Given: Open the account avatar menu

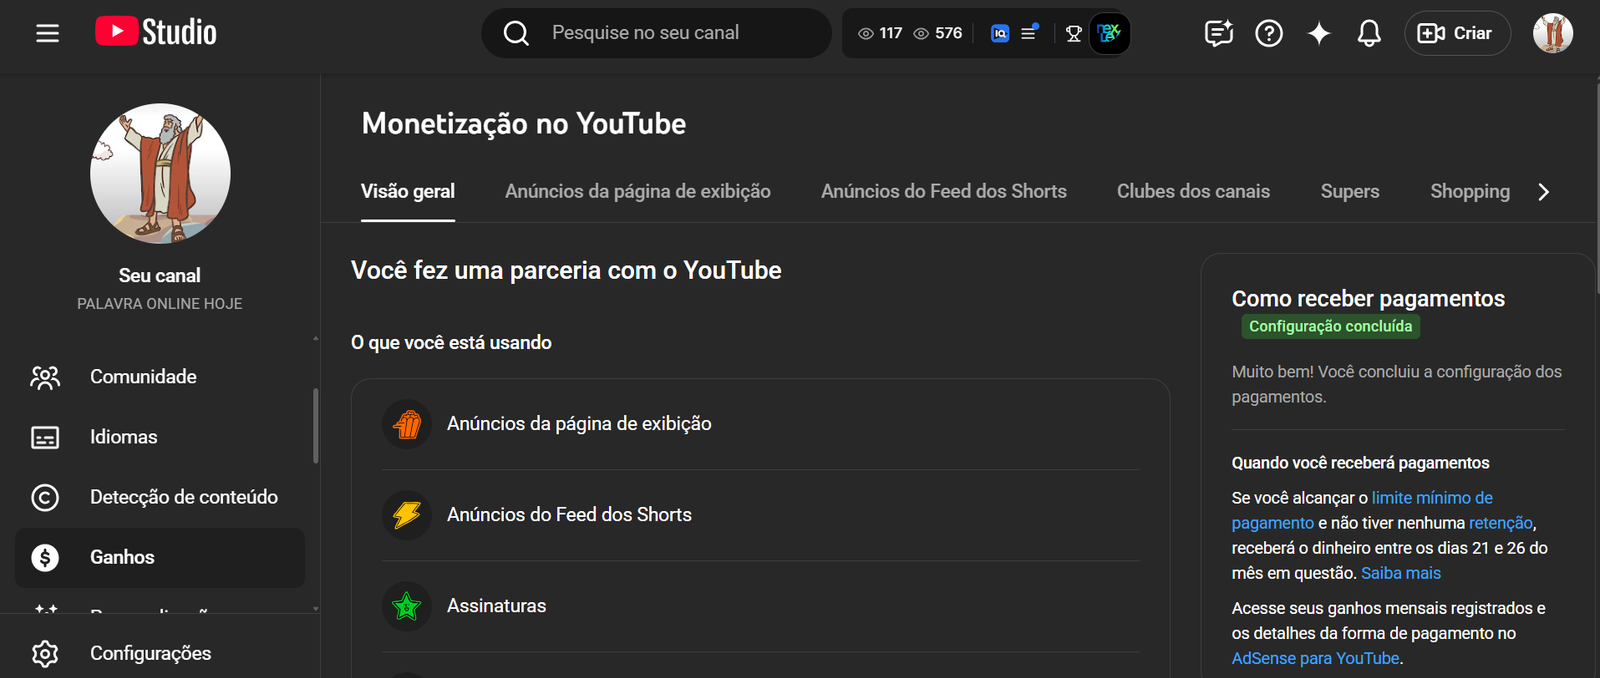Looking at the screenshot, I should 1553,33.
